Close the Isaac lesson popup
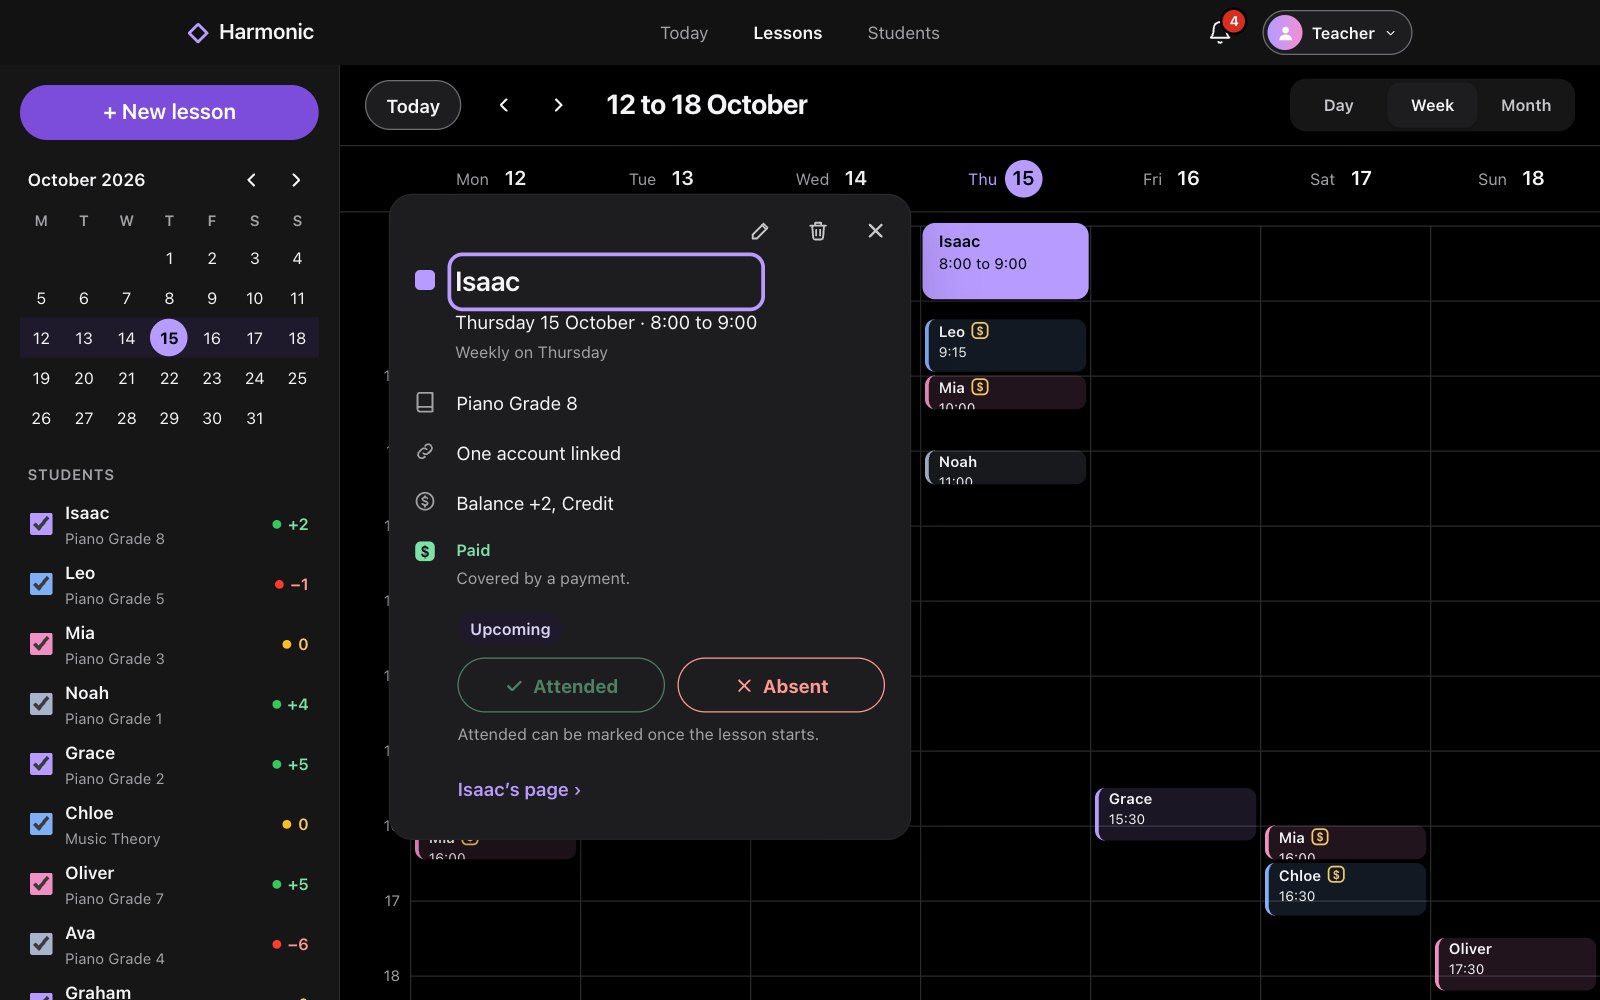Screen dimensions: 1600x1000 pos(875,231)
